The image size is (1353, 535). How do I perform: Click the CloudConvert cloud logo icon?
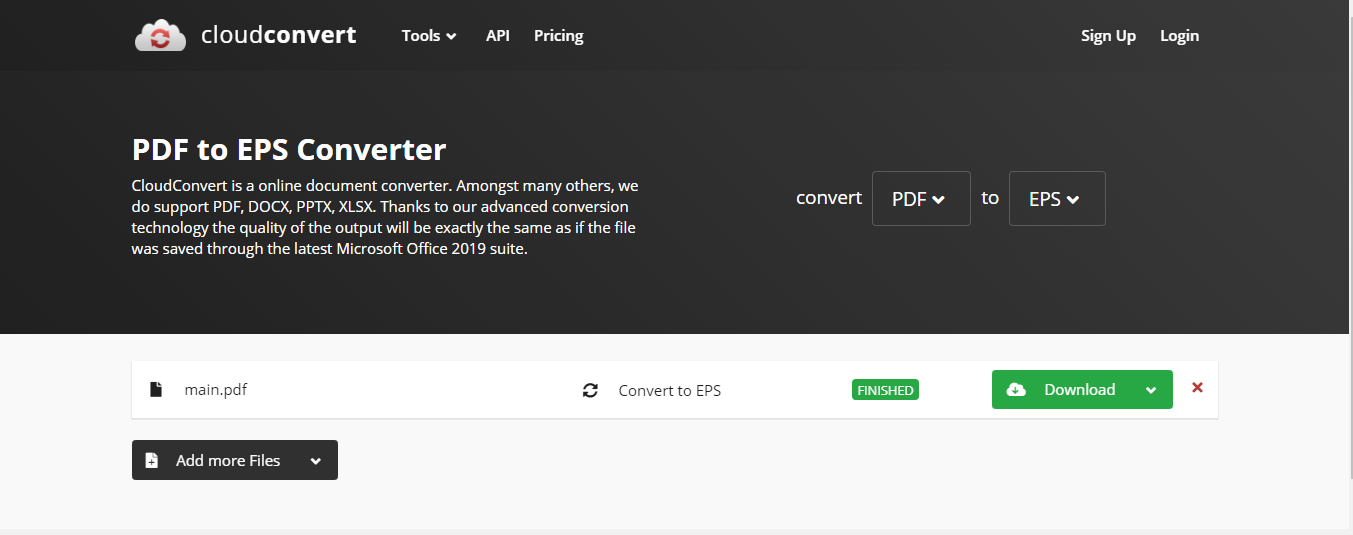160,36
